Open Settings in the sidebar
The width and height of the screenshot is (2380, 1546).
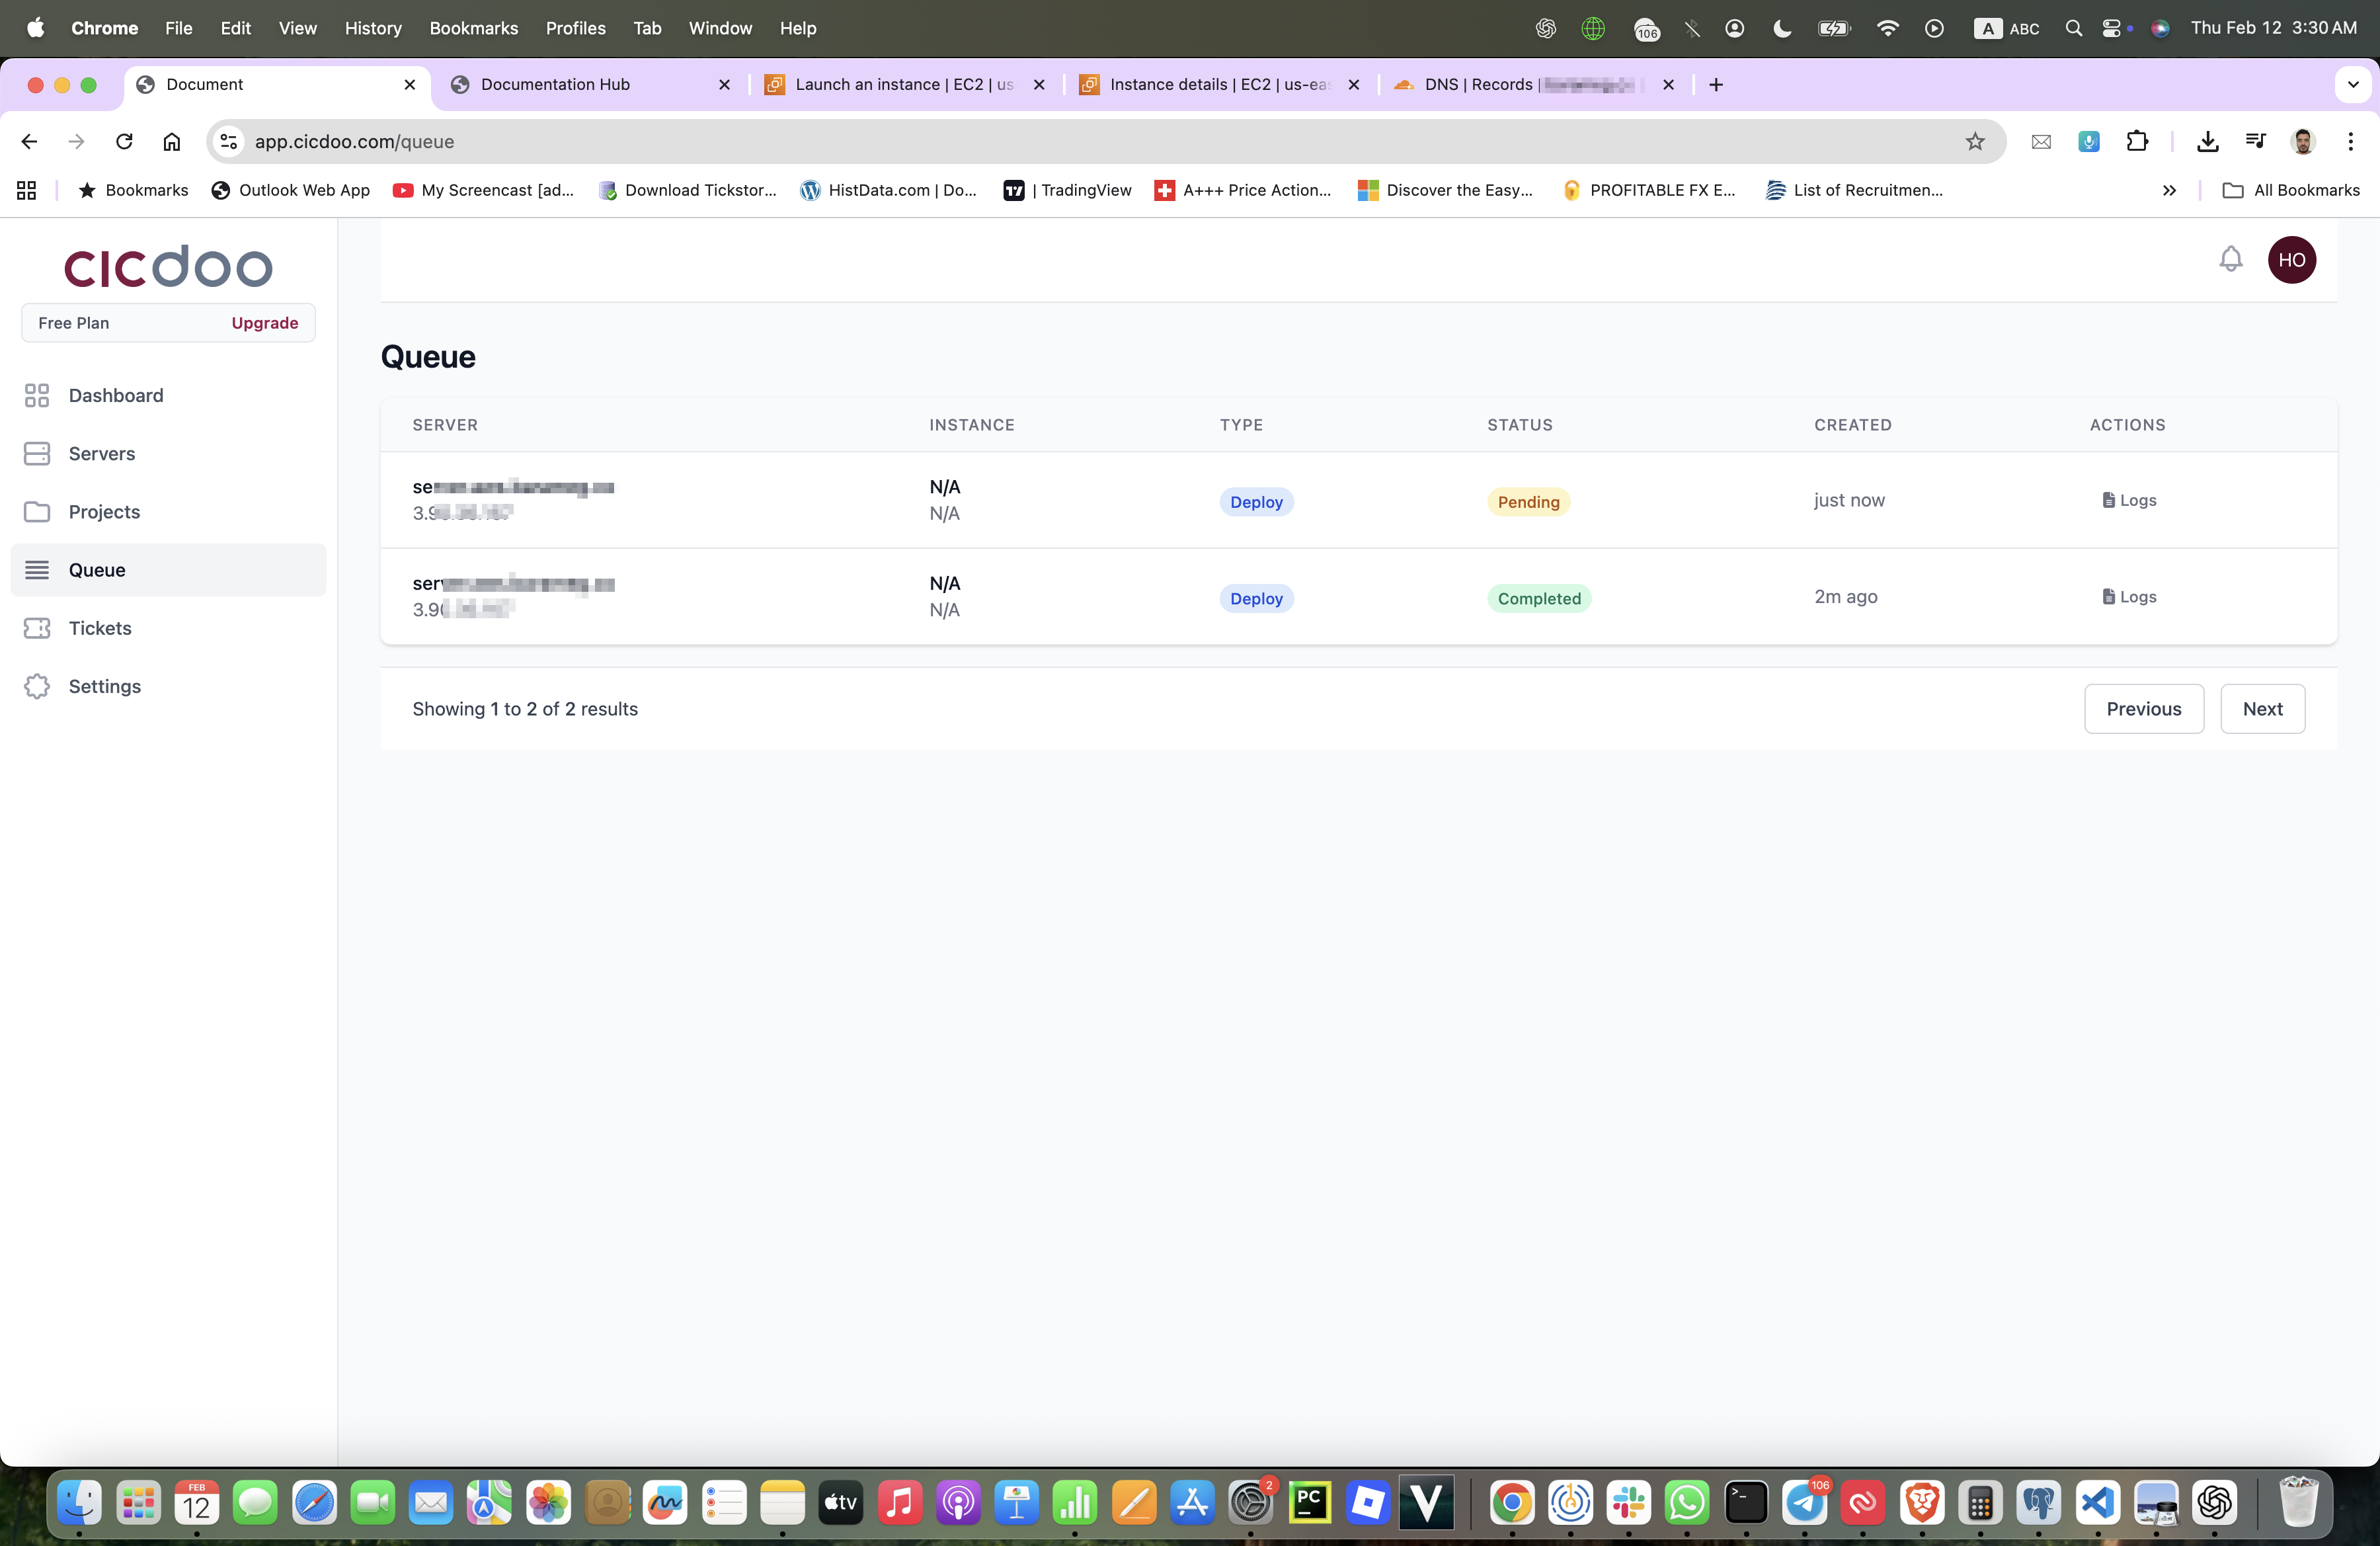pos(104,686)
